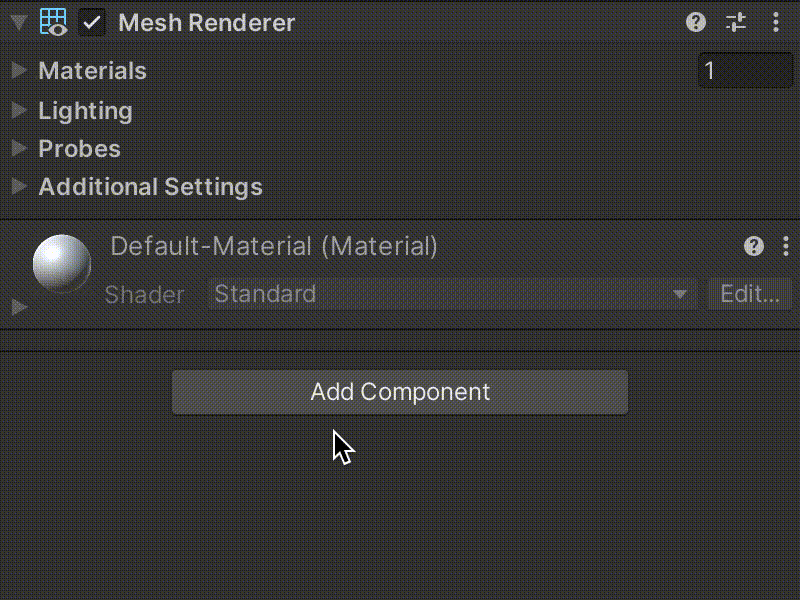800x600 pixels.
Task: Expand the Lighting section
Action: 18,111
